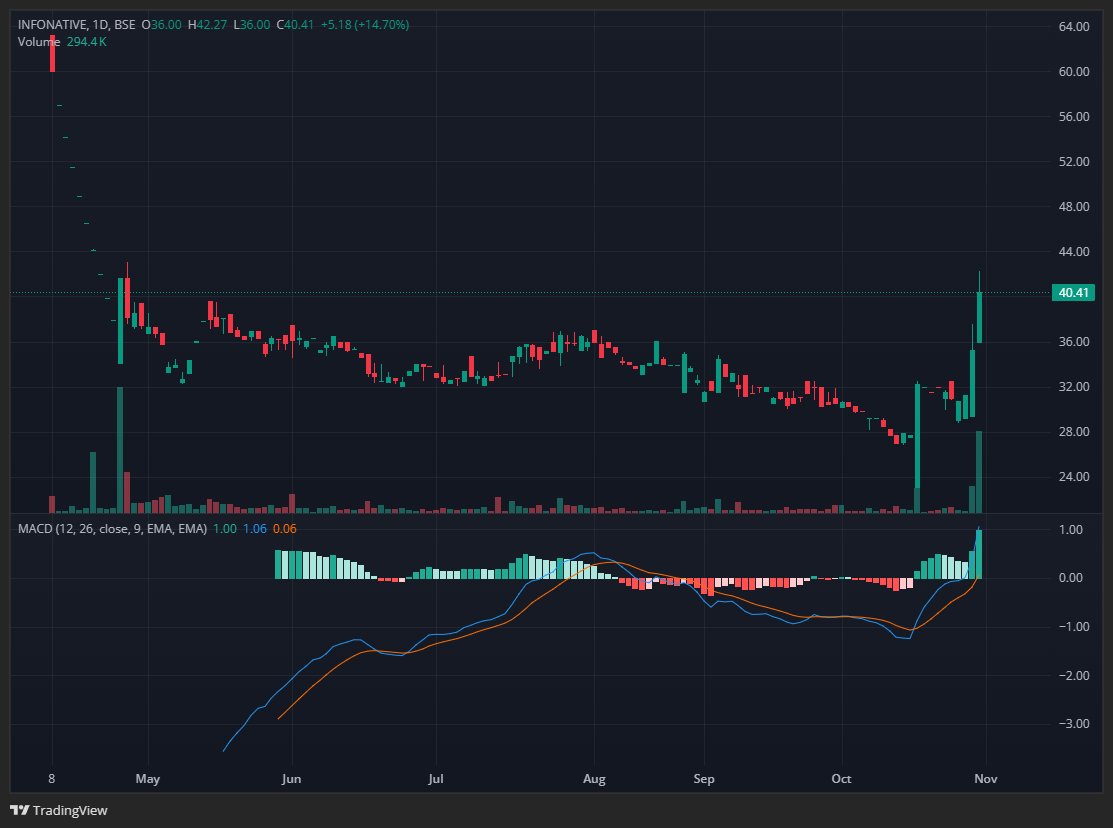Click the 56.00 price axis label
Image resolution: width=1113 pixels, height=828 pixels.
point(1073,116)
